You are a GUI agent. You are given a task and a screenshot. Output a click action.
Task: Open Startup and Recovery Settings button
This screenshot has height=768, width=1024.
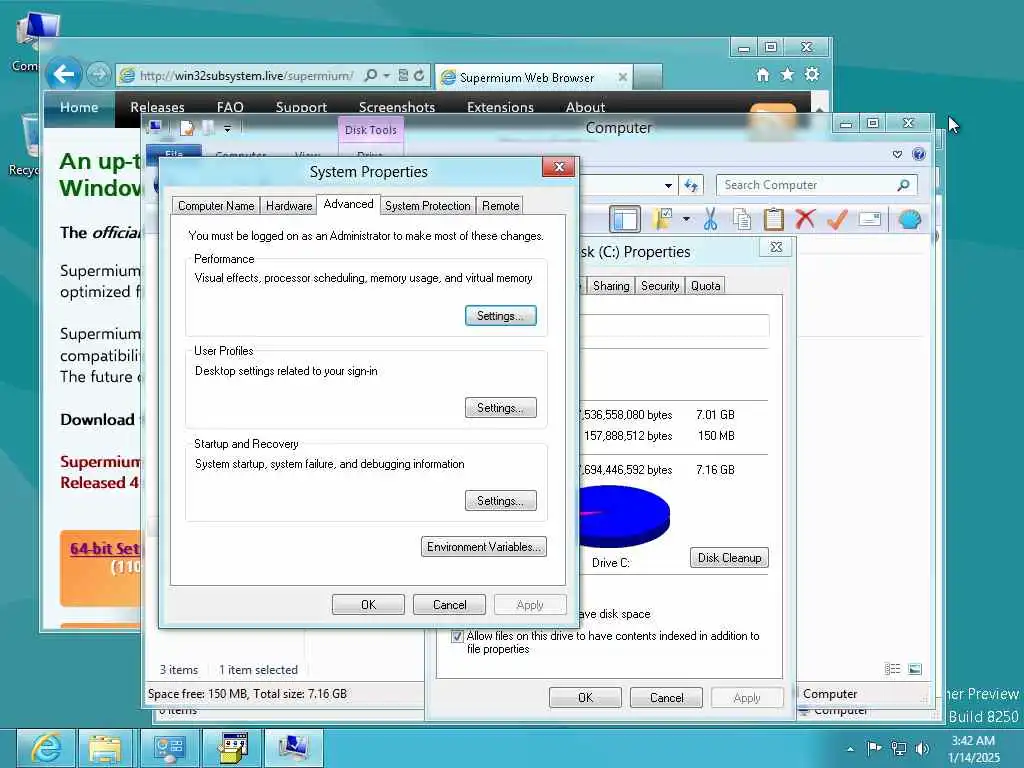501,501
